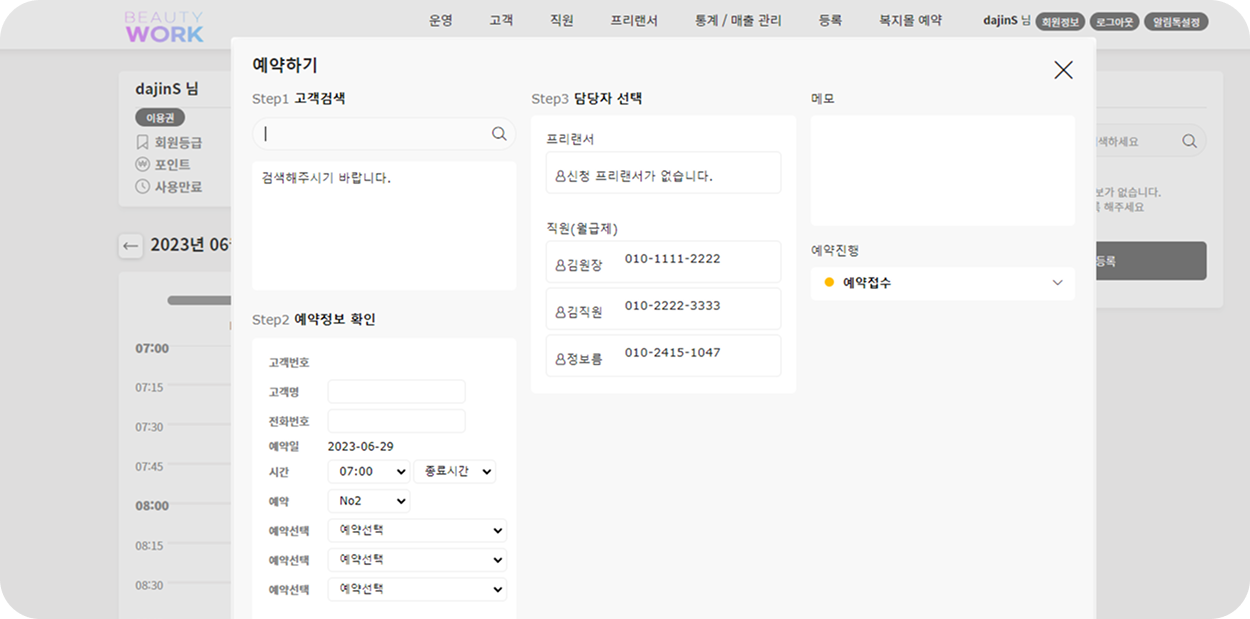This screenshot has height=619, width=1250.
Task: Click the 알림톡설정 button
Action: (x=1176, y=20)
